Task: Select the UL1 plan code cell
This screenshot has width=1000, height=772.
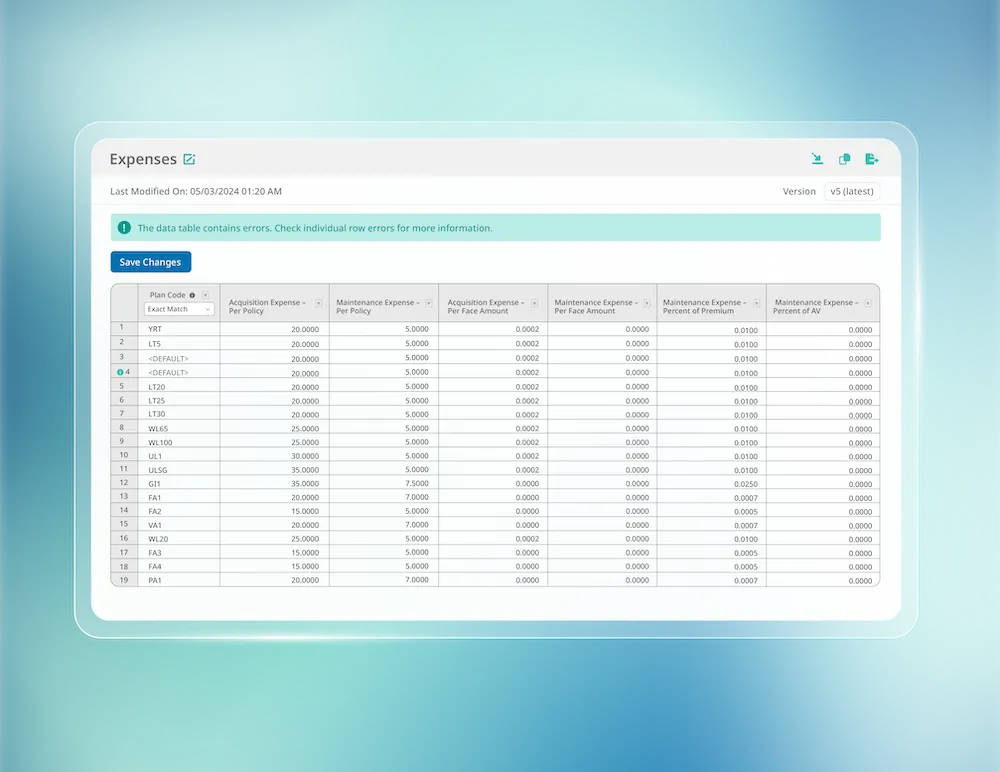Action: click(179, 456)
